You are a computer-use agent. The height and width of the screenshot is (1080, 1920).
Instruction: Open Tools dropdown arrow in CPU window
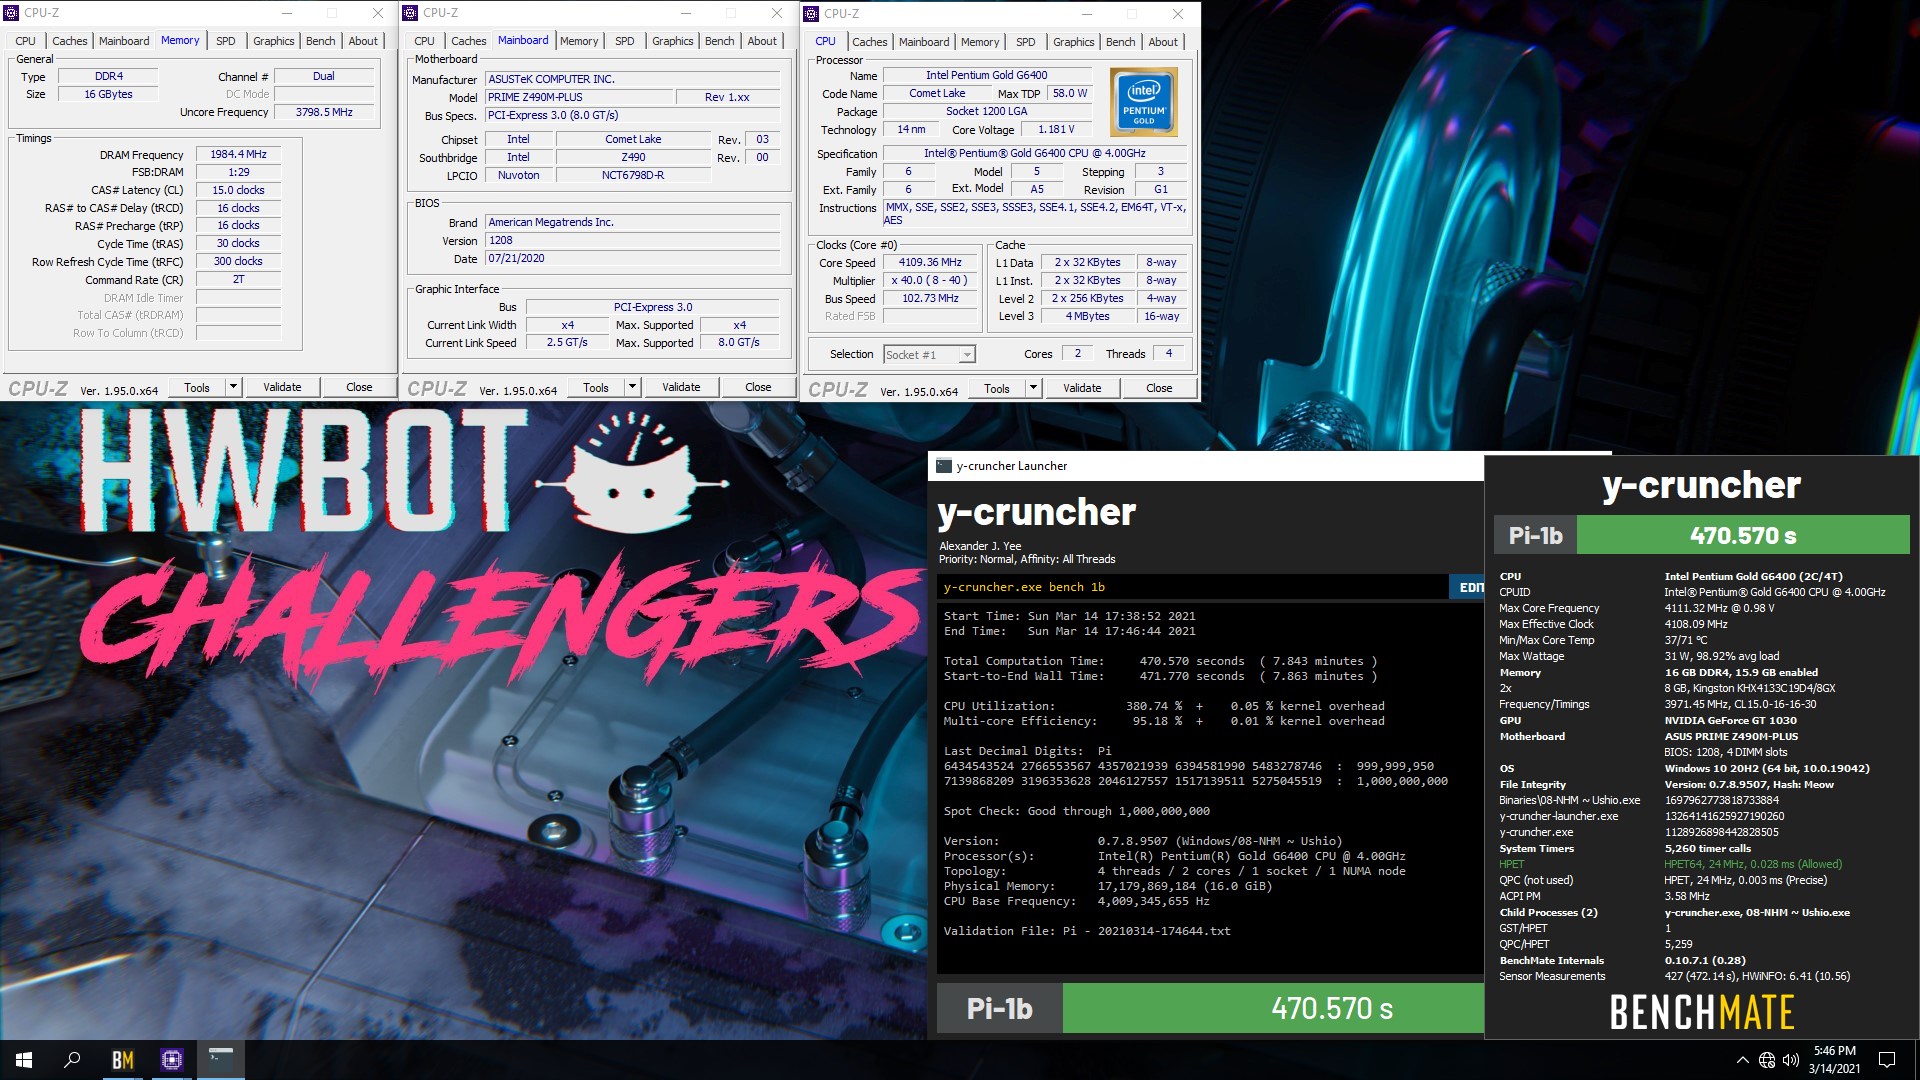(1033, 388)
